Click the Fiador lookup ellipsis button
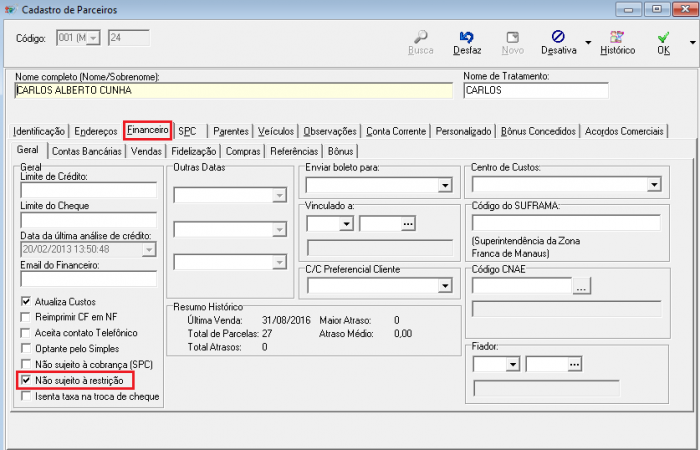The width and height of the screenshot is (700, 450). 574,365
